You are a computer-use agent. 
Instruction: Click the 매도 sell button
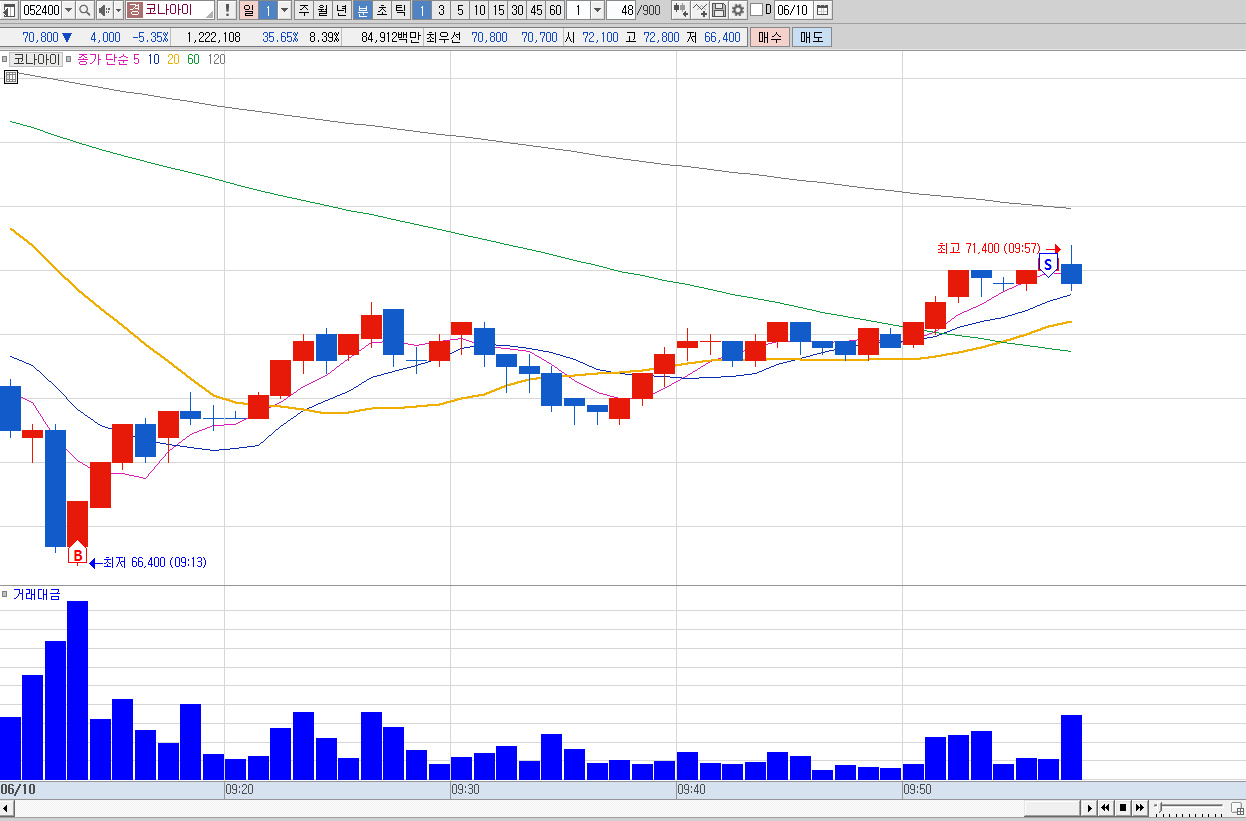[811, 37]
